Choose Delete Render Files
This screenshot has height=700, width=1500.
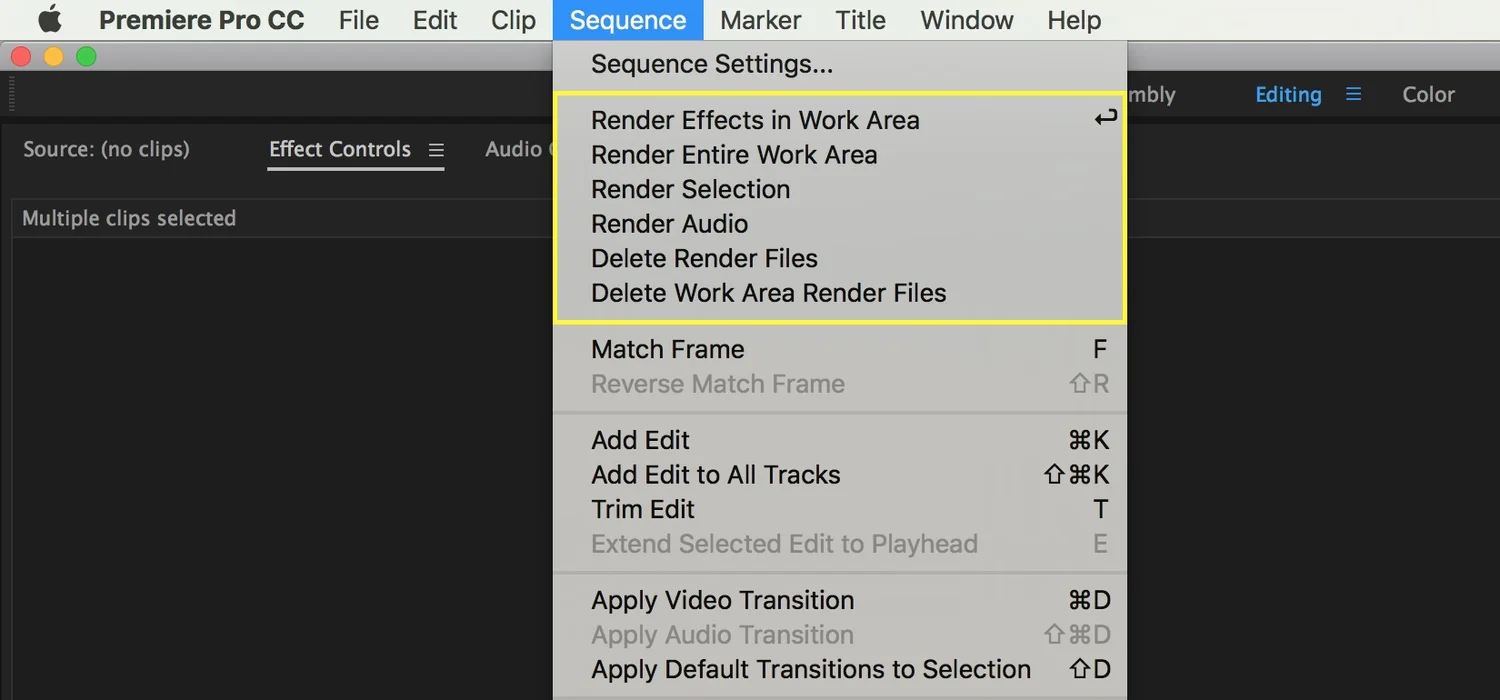[840, 258]
